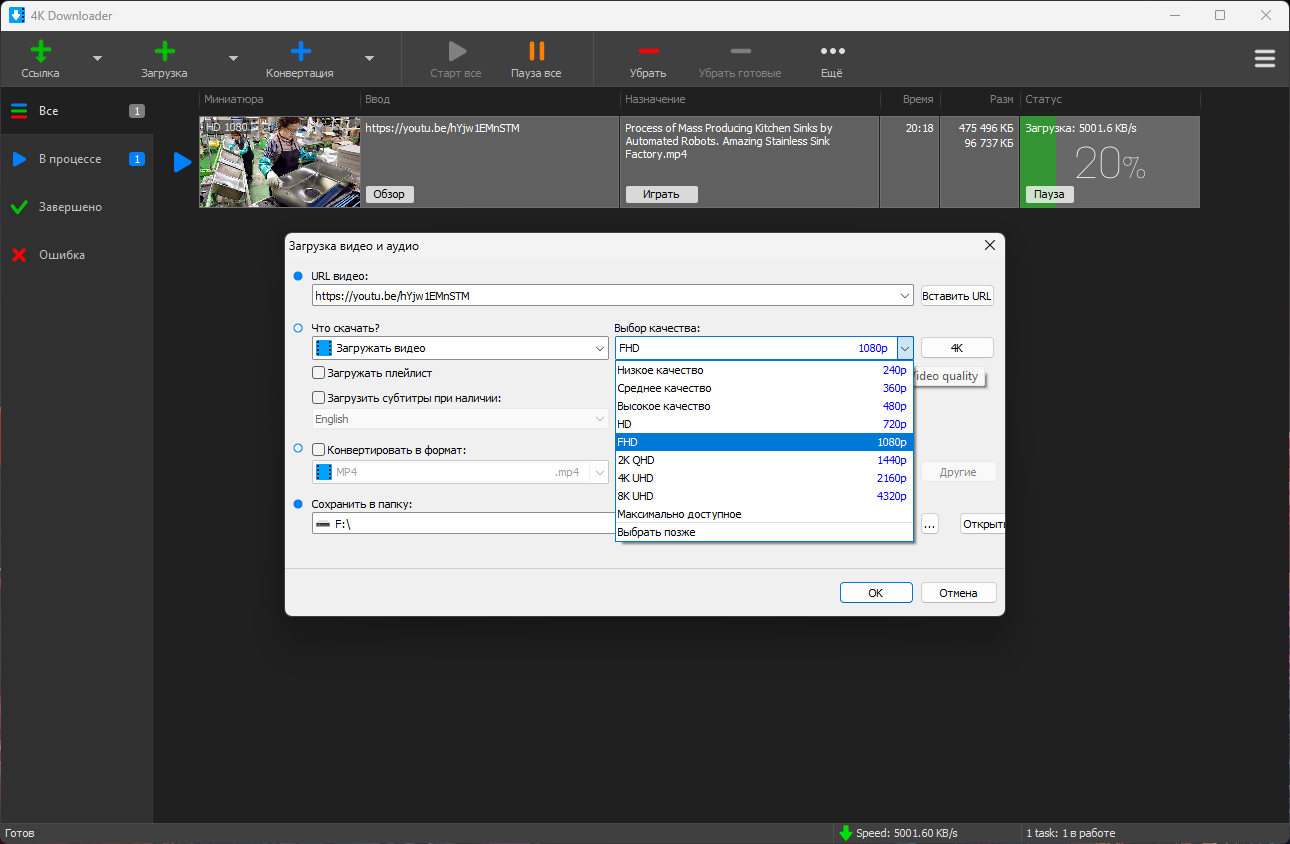The image size is (1290, 844).
Task: Open the hamburger main menu
Action: (x=1265, y=59)
